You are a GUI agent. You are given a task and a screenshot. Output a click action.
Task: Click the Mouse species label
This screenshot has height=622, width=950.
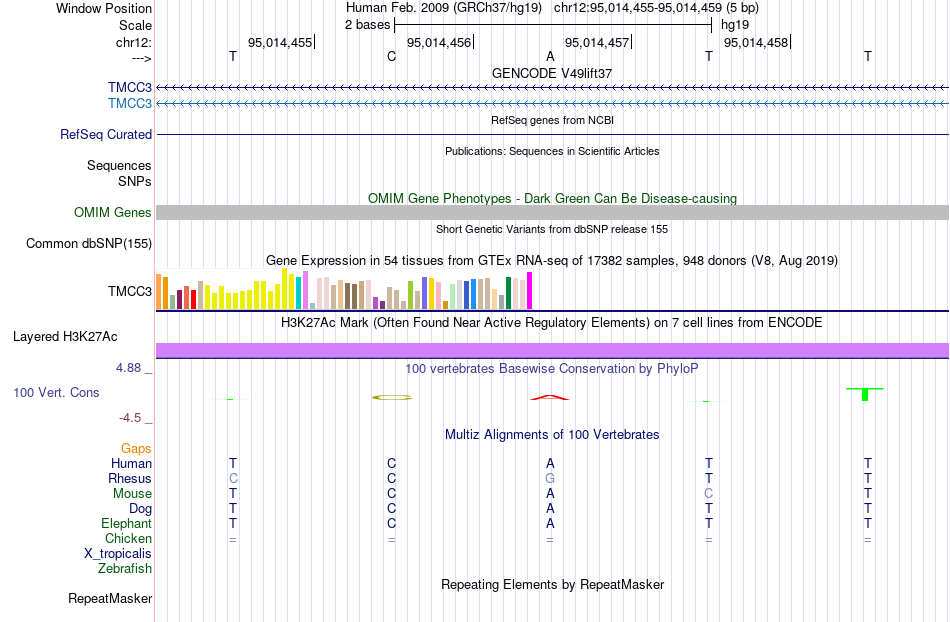tap(132, 494)
